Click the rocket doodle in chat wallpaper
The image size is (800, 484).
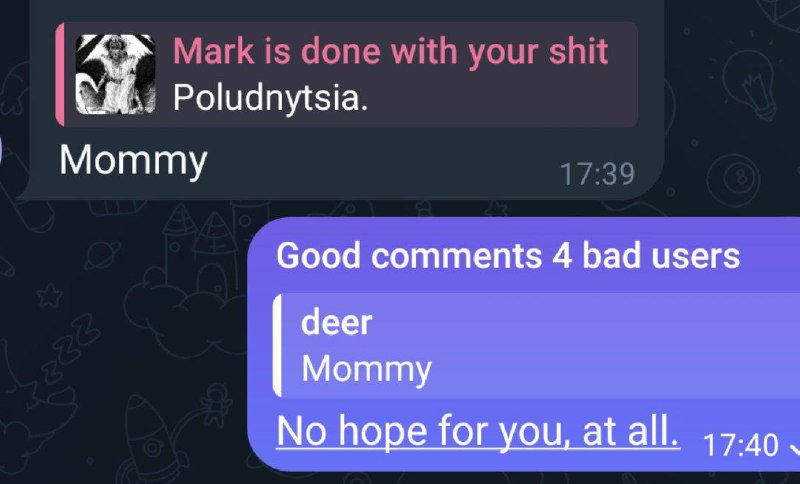coord(153,439)
